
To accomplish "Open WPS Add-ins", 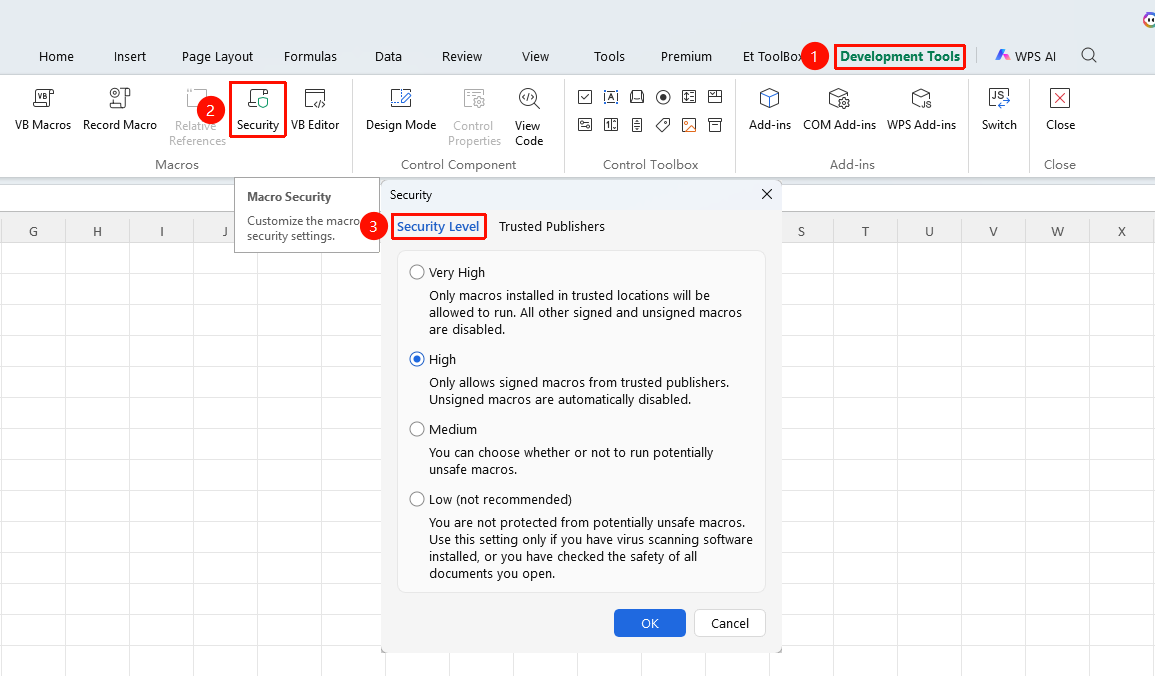I will pyautogui.click(x=921, y=109).
